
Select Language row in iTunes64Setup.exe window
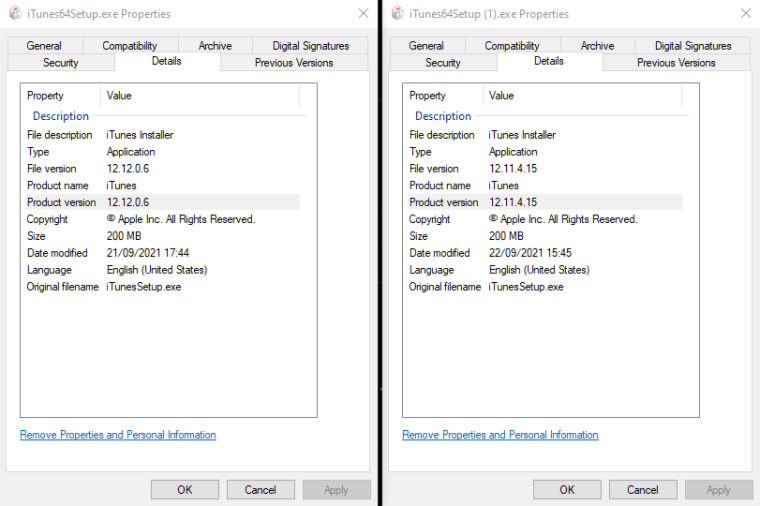(162, 270)
